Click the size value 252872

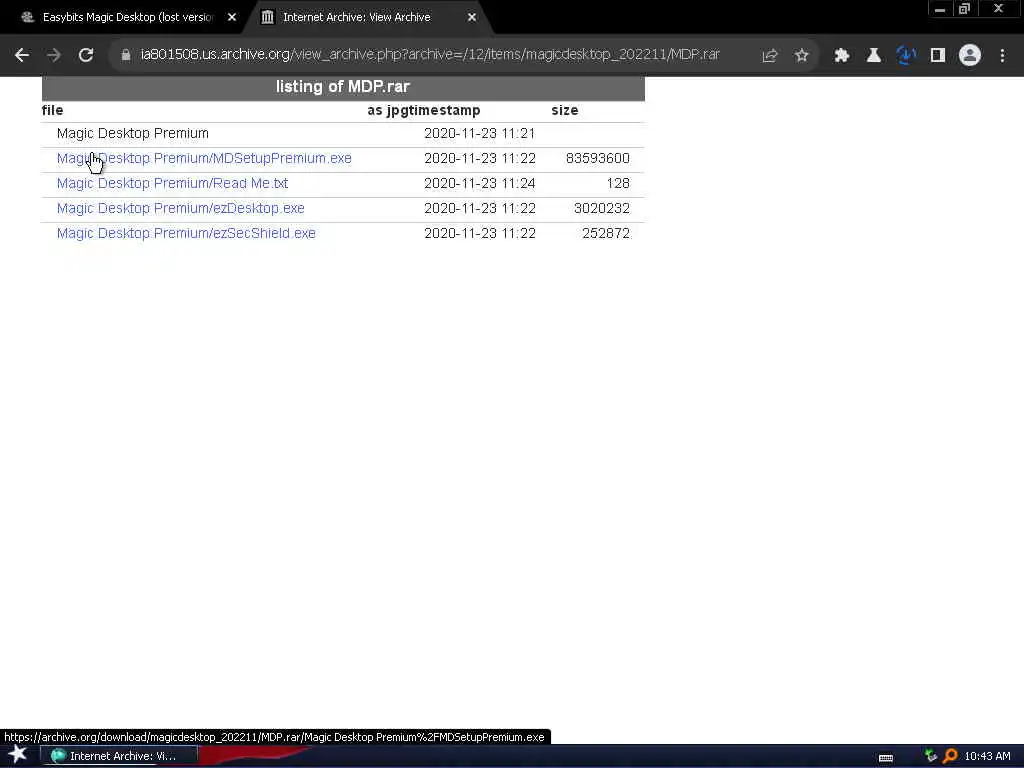(605, 233)
